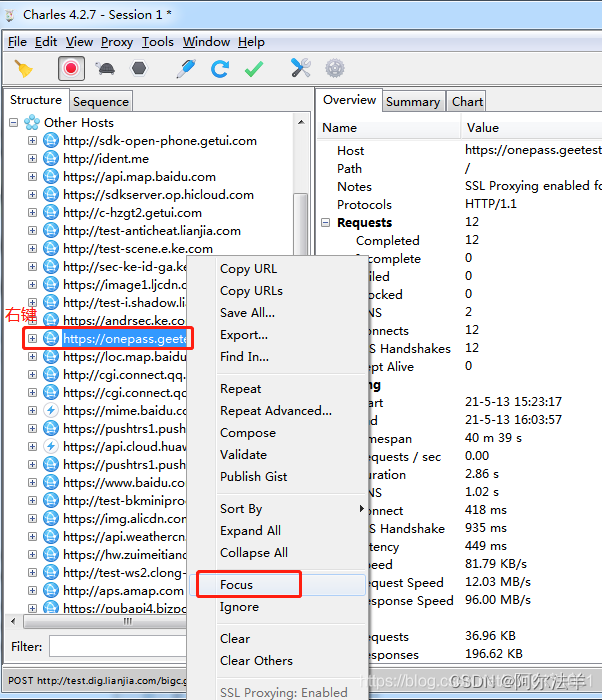Open the Window menu
The width and height of the screenshot is (602, 700).
tap(206, 42)
